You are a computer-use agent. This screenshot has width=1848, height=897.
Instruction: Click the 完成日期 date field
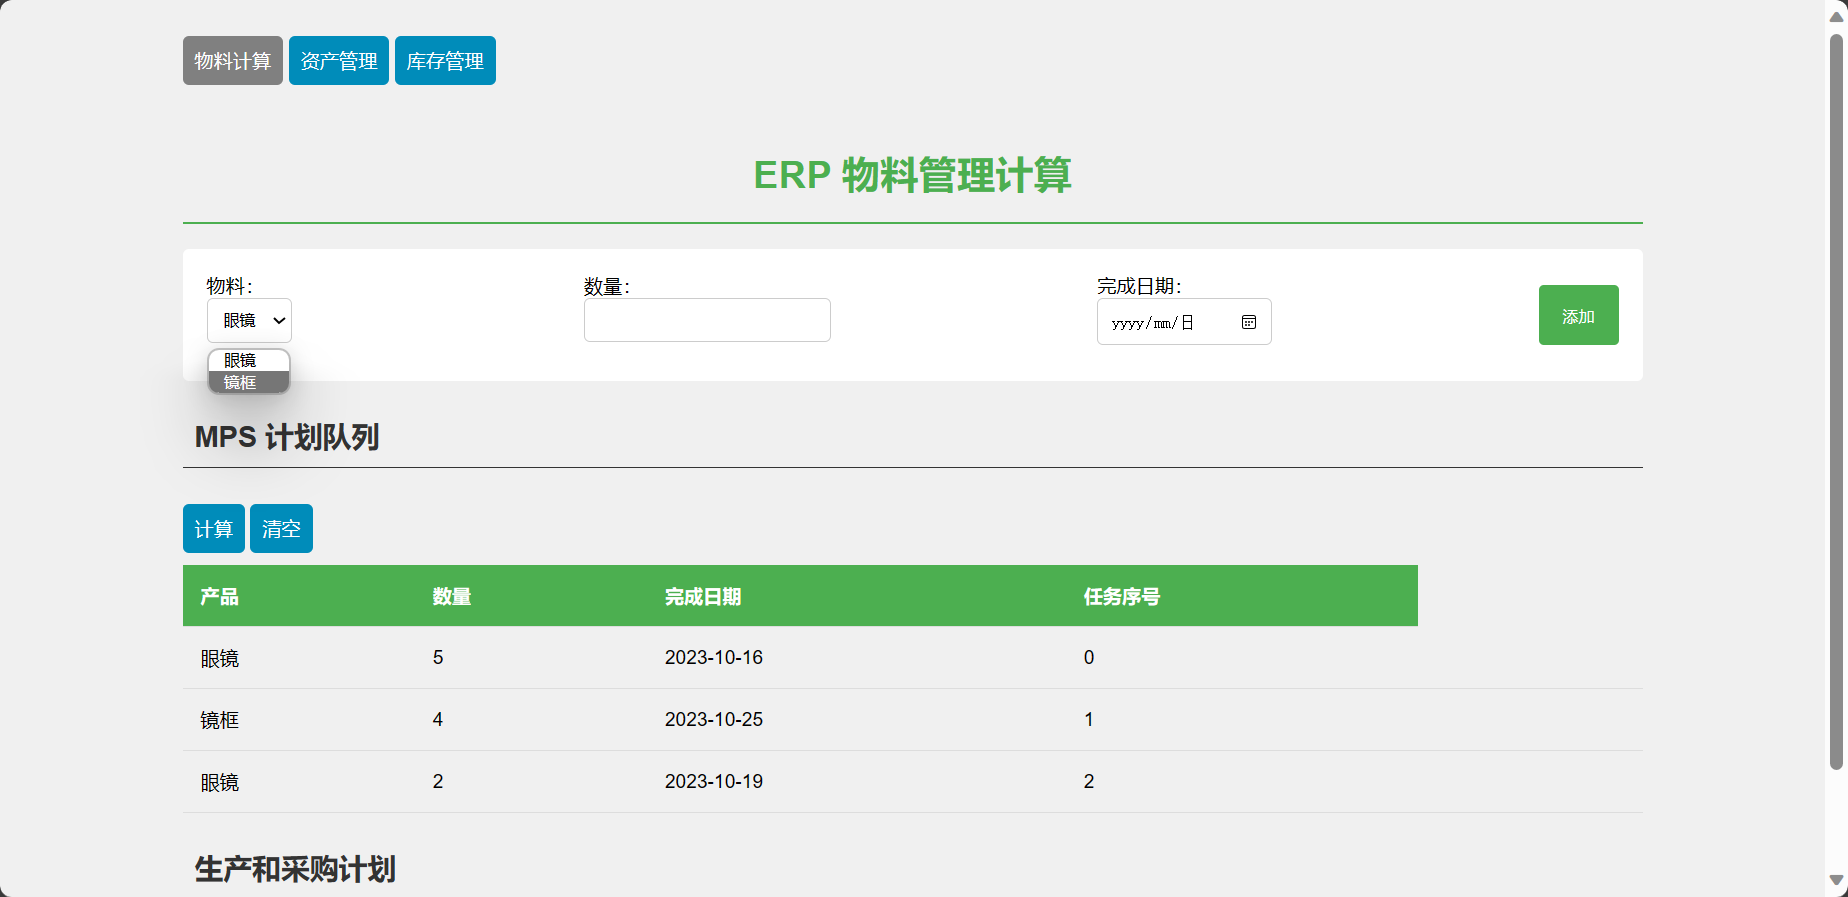[1184, 322]
